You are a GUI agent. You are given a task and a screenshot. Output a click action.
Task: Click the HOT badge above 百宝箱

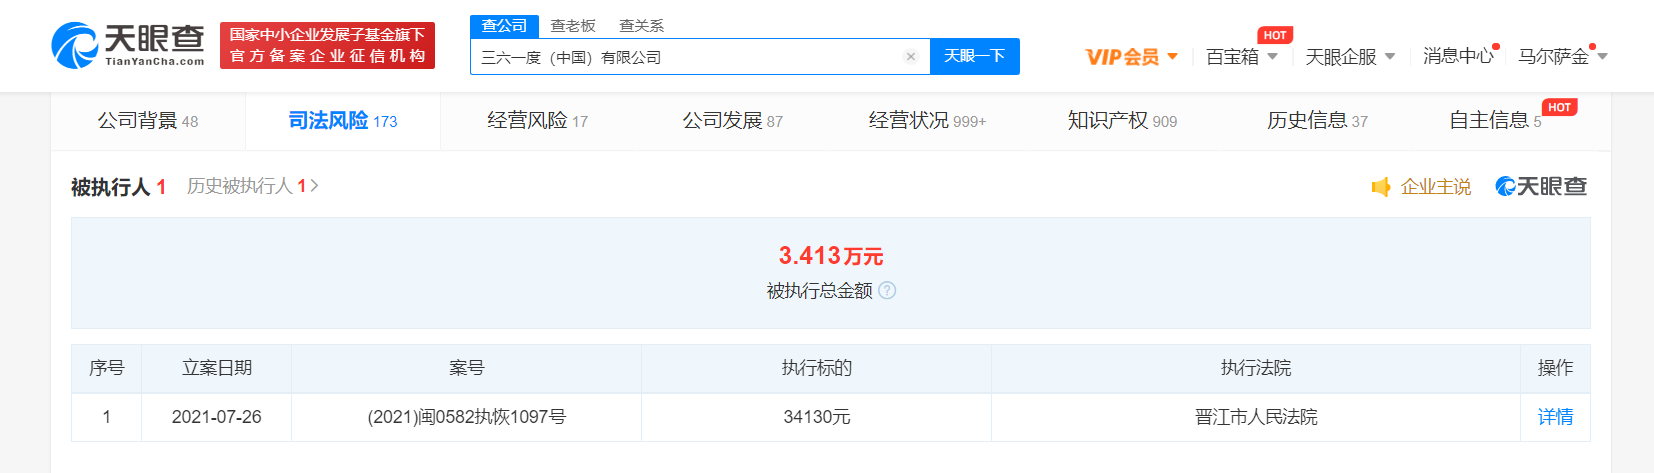[1275, 35]
